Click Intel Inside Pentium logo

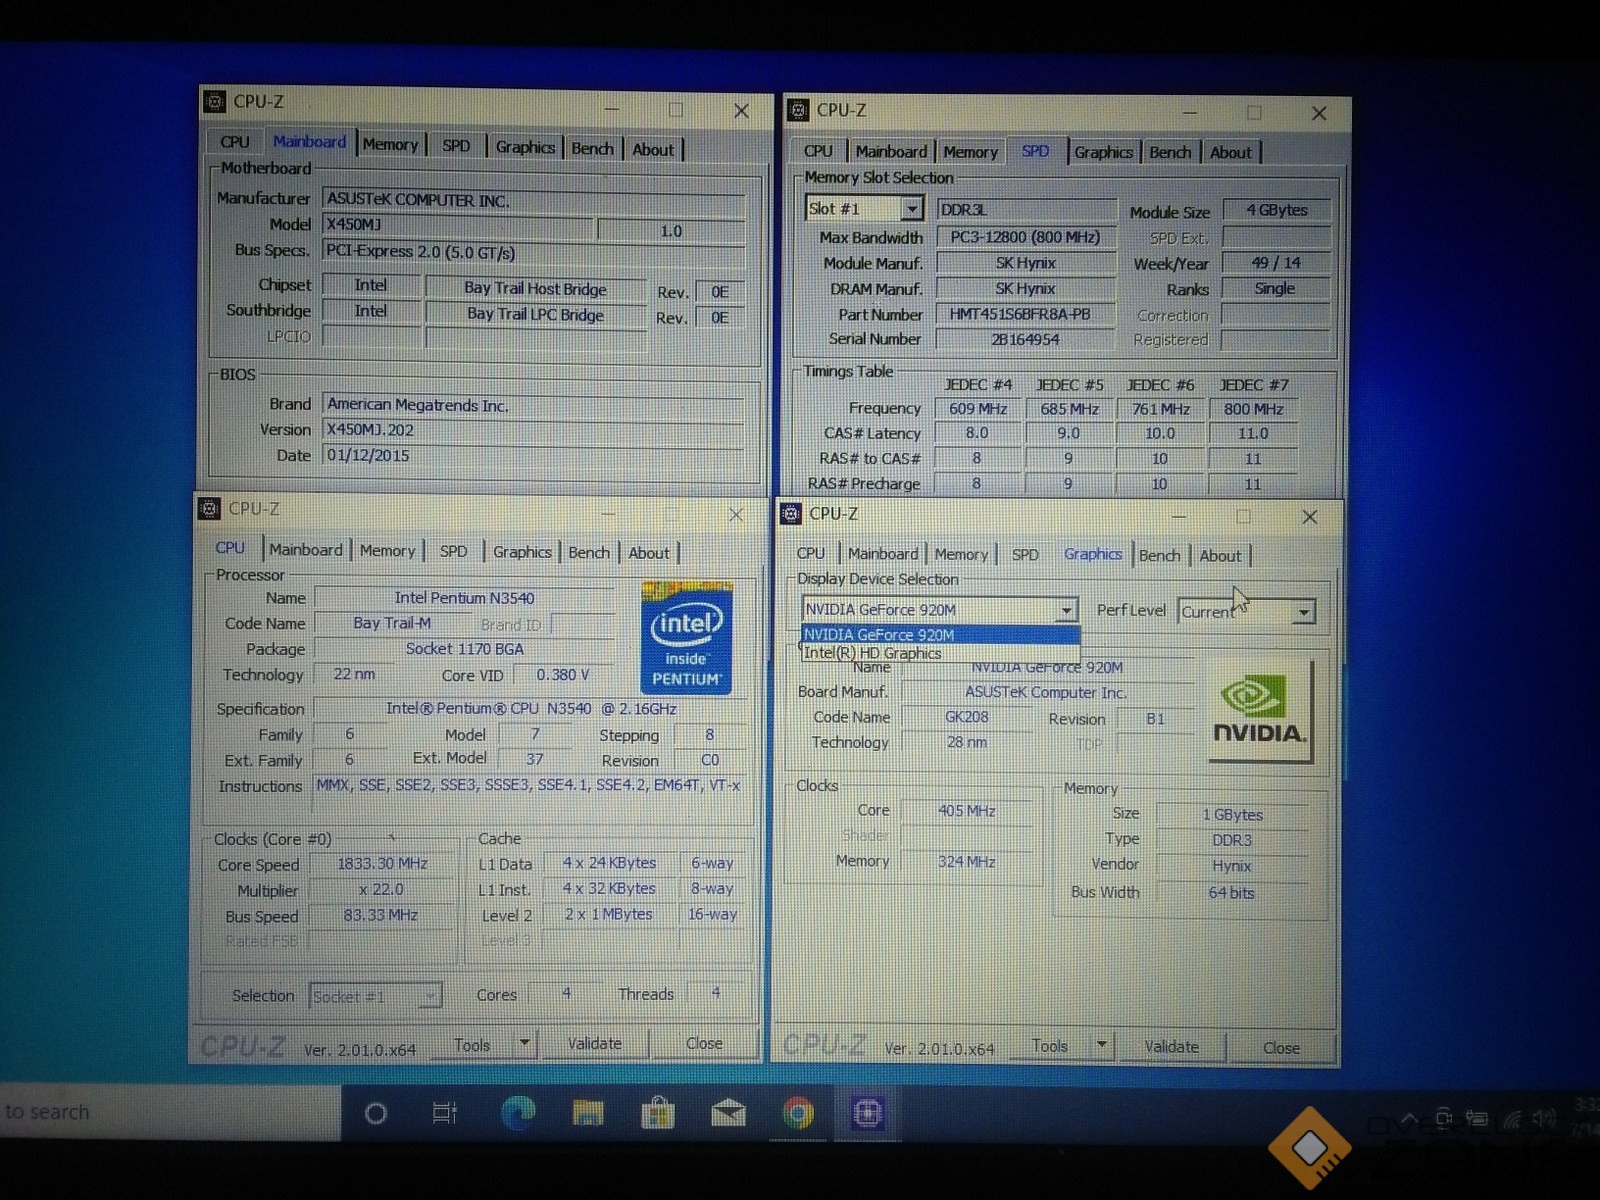(x=687, y=637)
